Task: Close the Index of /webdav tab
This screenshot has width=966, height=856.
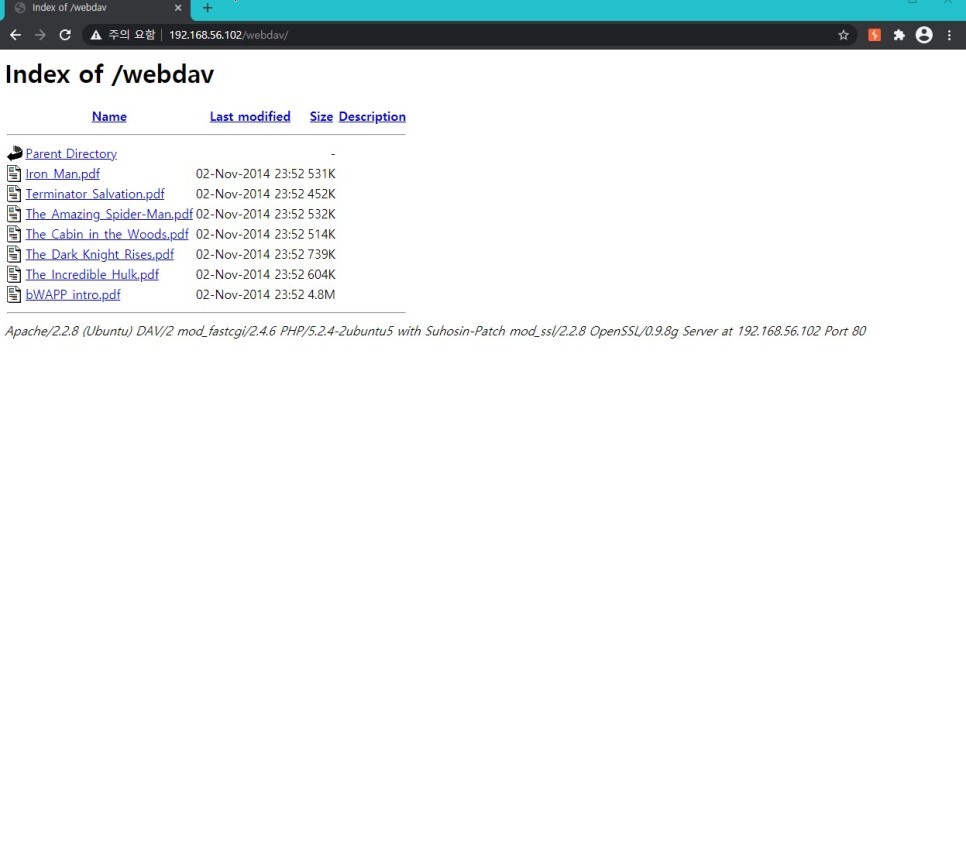Action: pos(178,8)
